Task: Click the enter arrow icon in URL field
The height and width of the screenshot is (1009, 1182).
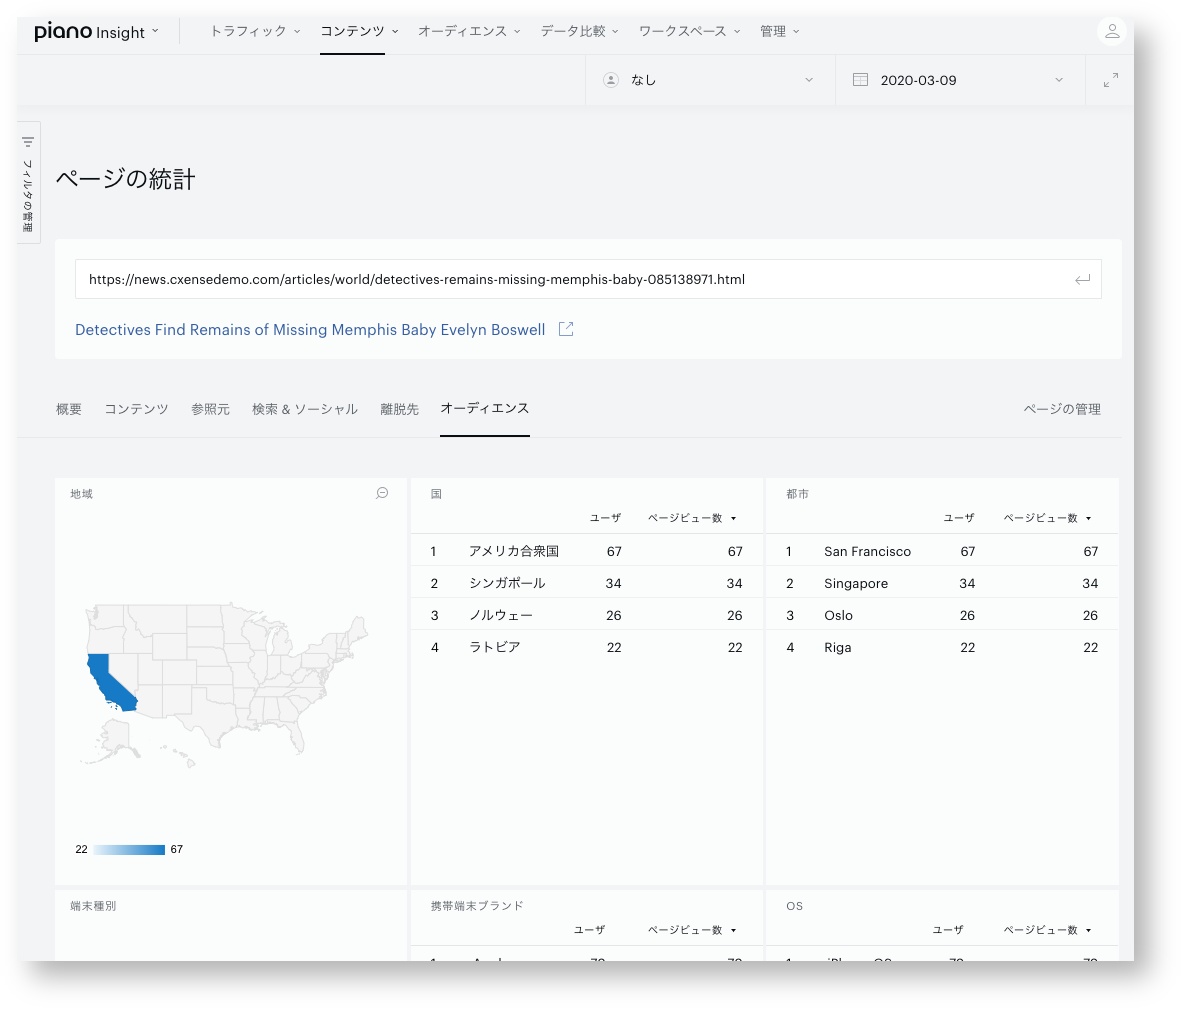Action: [1082, 280]
